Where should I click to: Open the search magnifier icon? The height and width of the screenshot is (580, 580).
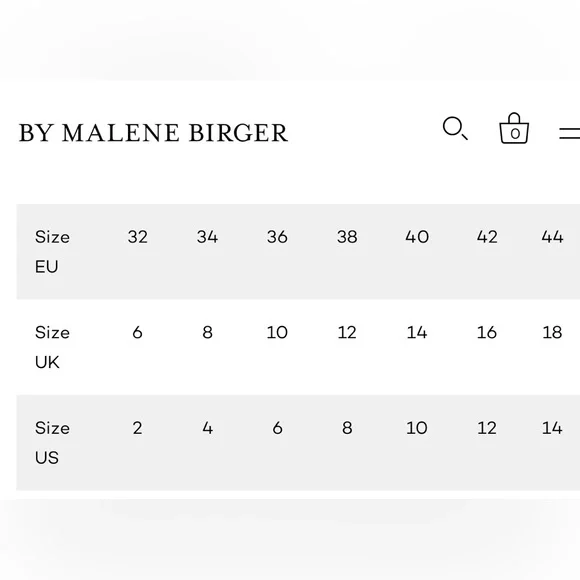pos(455,129)
